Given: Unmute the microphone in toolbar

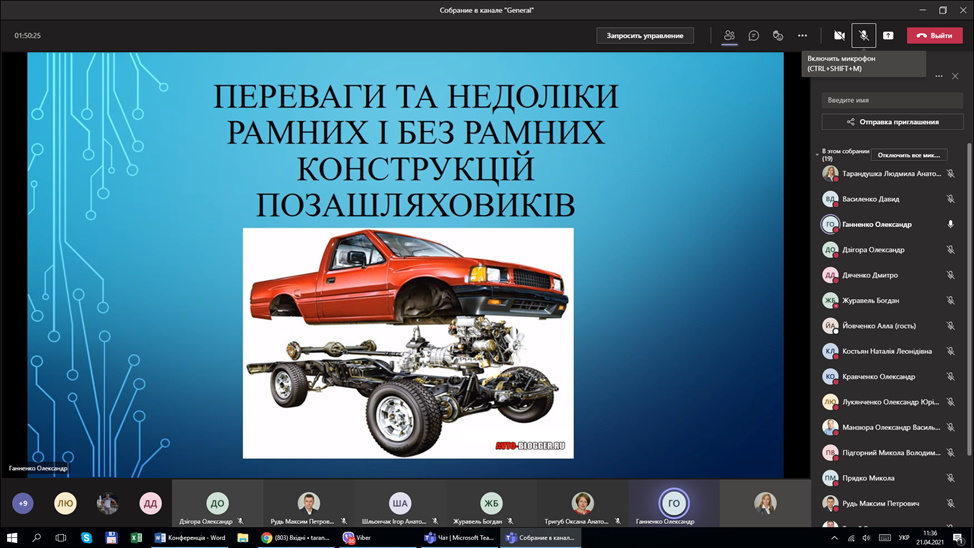Looking at the screenshot, I should [863, 35].
